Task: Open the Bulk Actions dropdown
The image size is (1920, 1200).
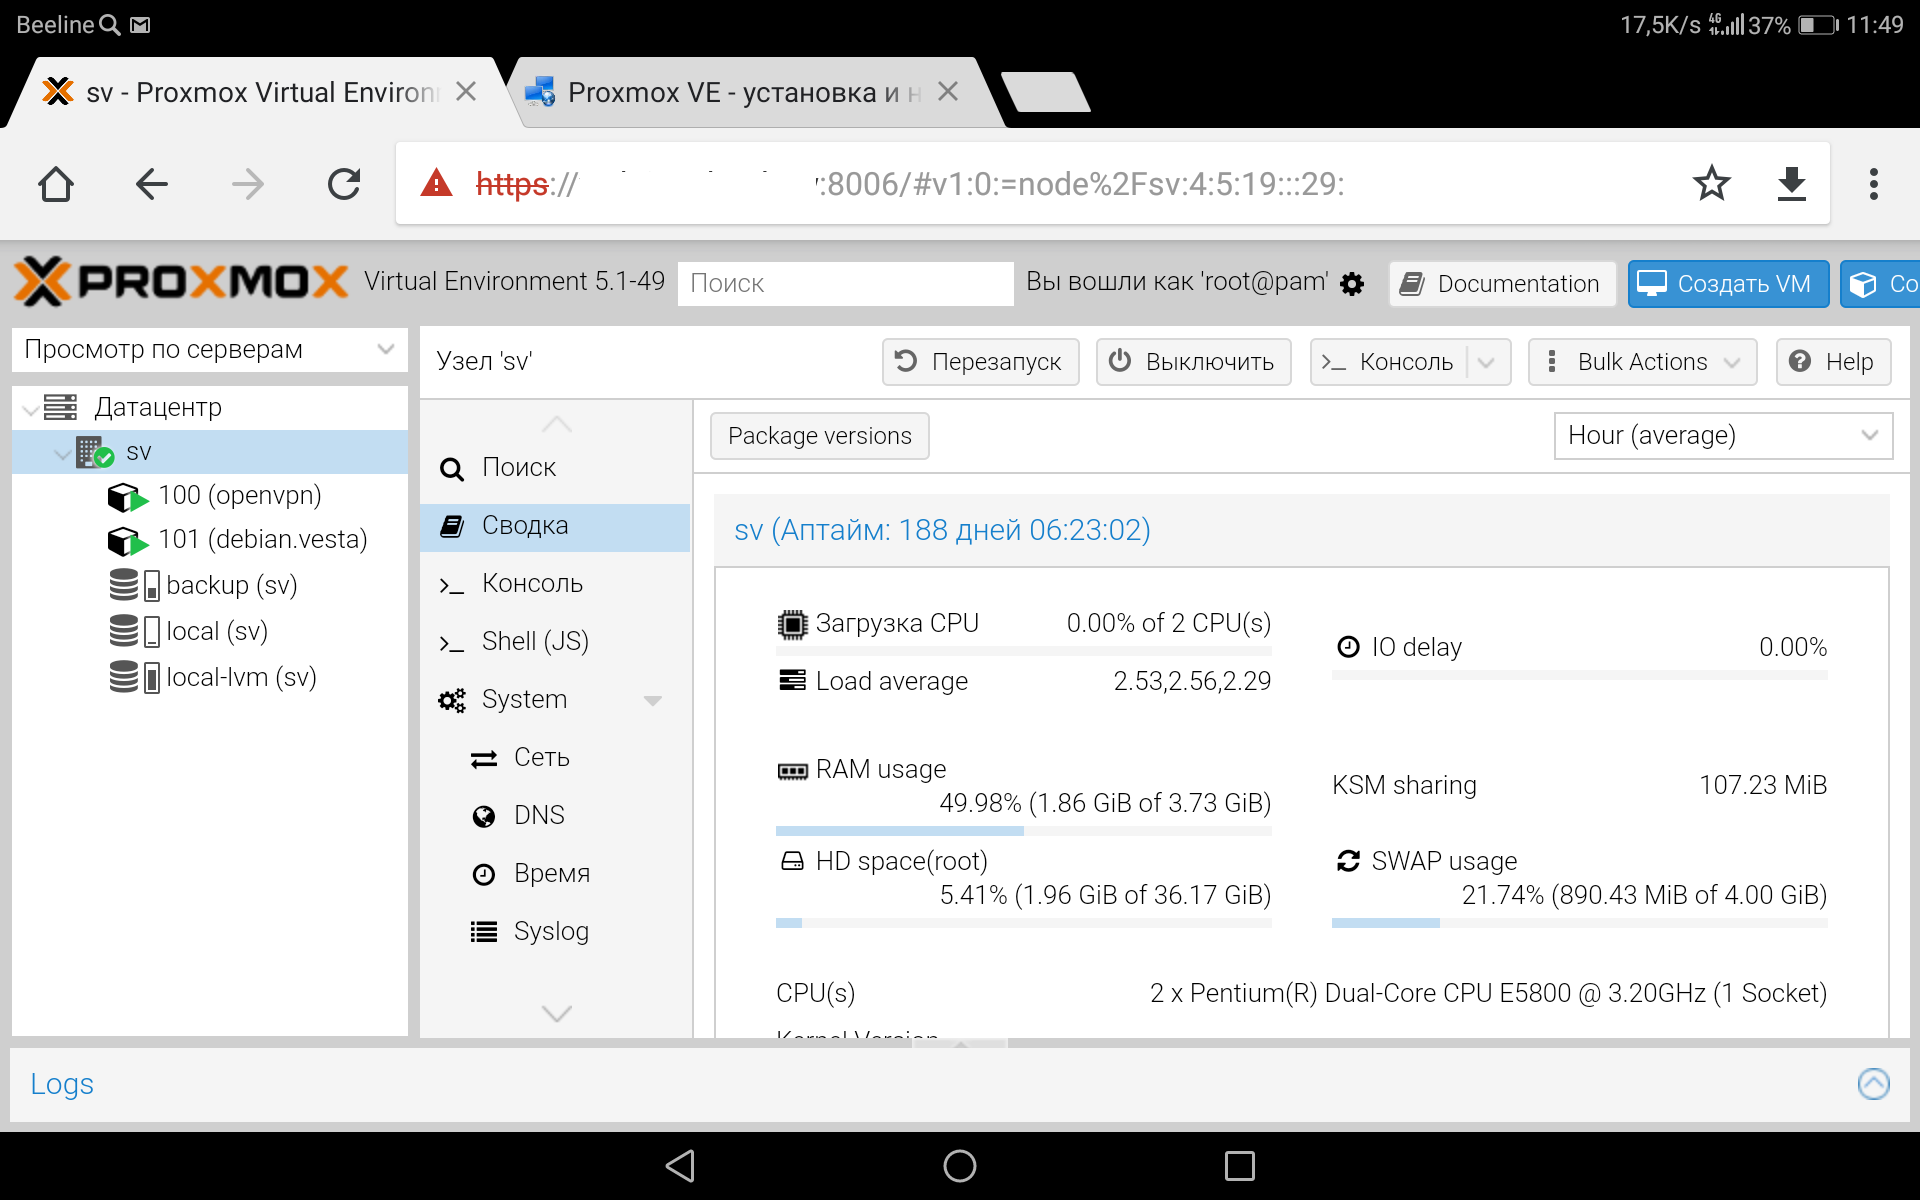Action: (1642, 362)
